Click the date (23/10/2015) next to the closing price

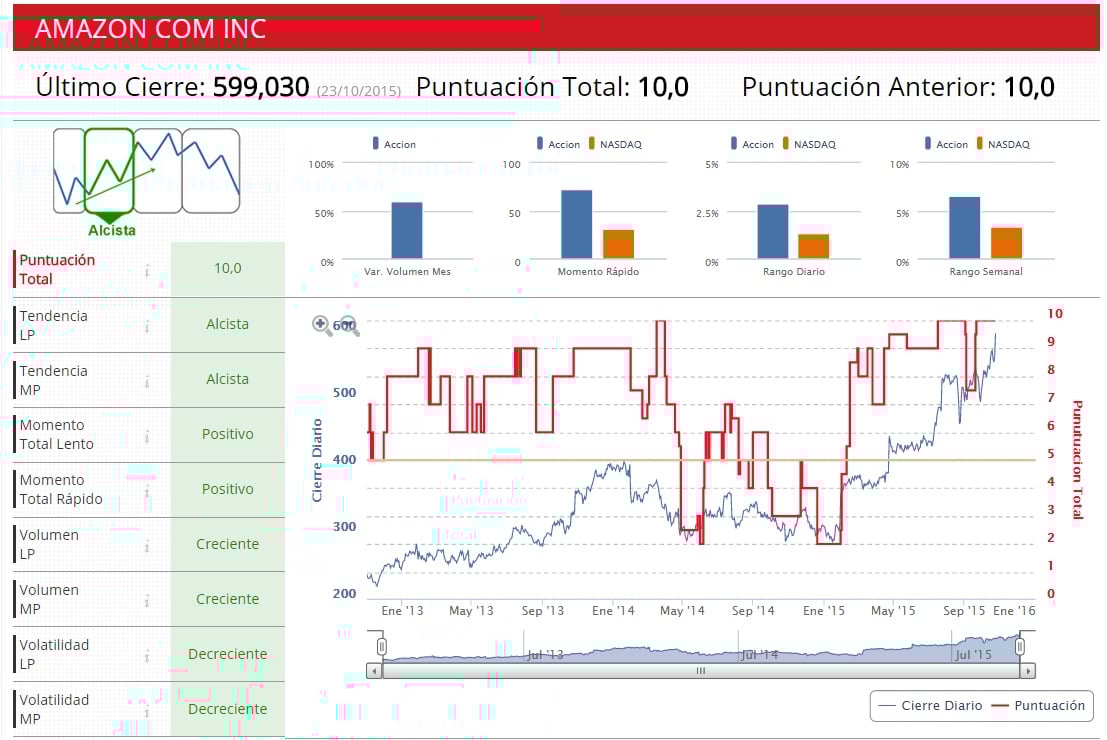pyautogui.click(x=359, y=91)
